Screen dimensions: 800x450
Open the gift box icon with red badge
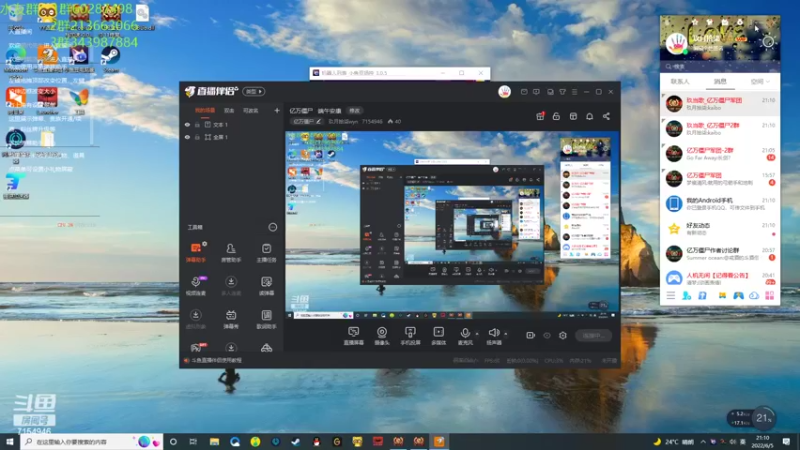[x=540, y=116]
